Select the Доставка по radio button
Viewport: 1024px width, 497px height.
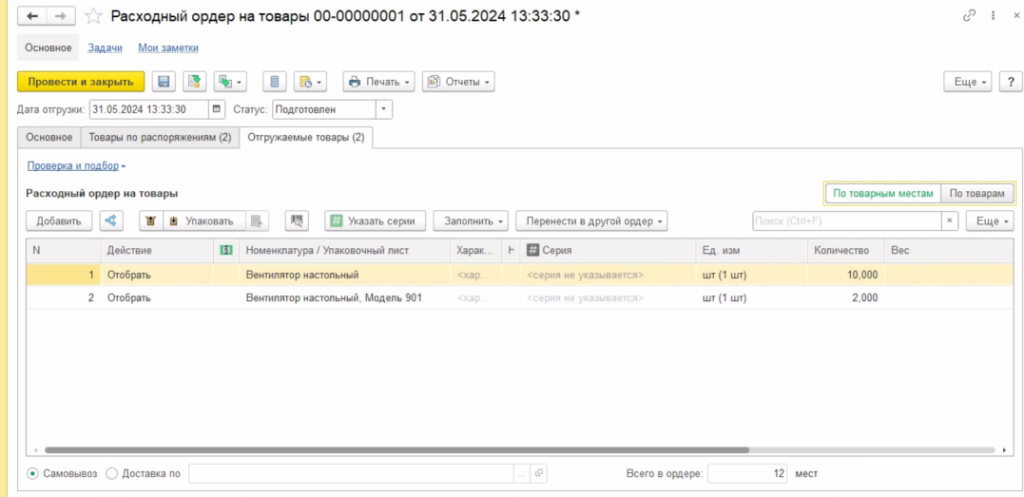tap(111, 474)
